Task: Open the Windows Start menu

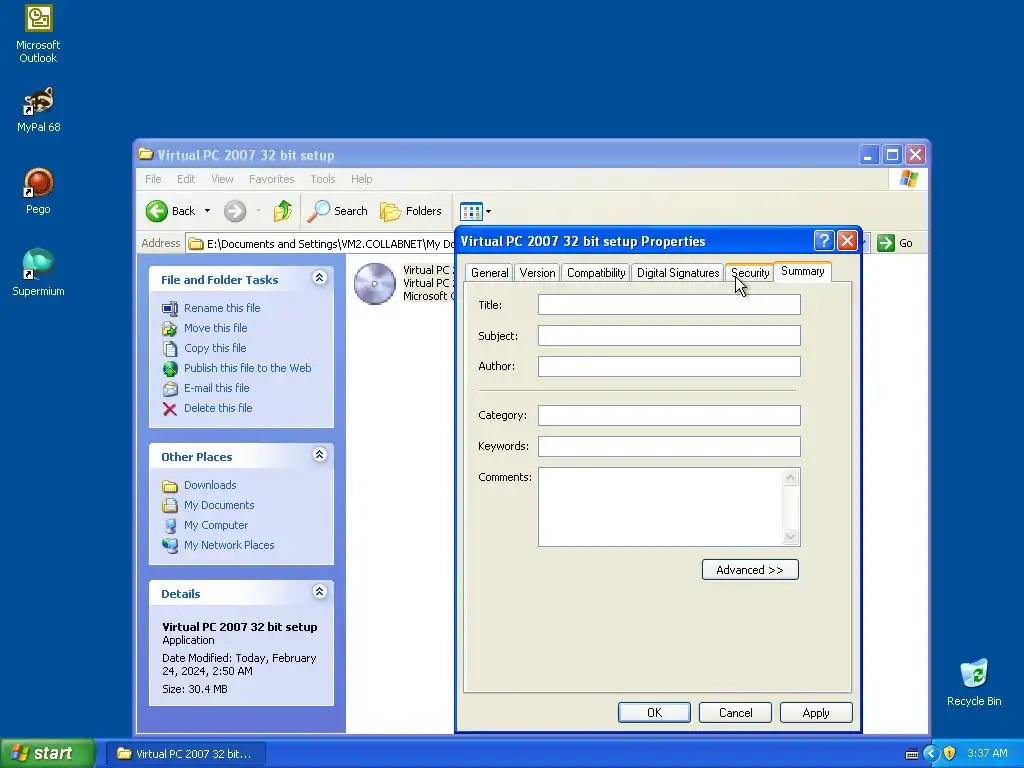Action: [47, 753]
